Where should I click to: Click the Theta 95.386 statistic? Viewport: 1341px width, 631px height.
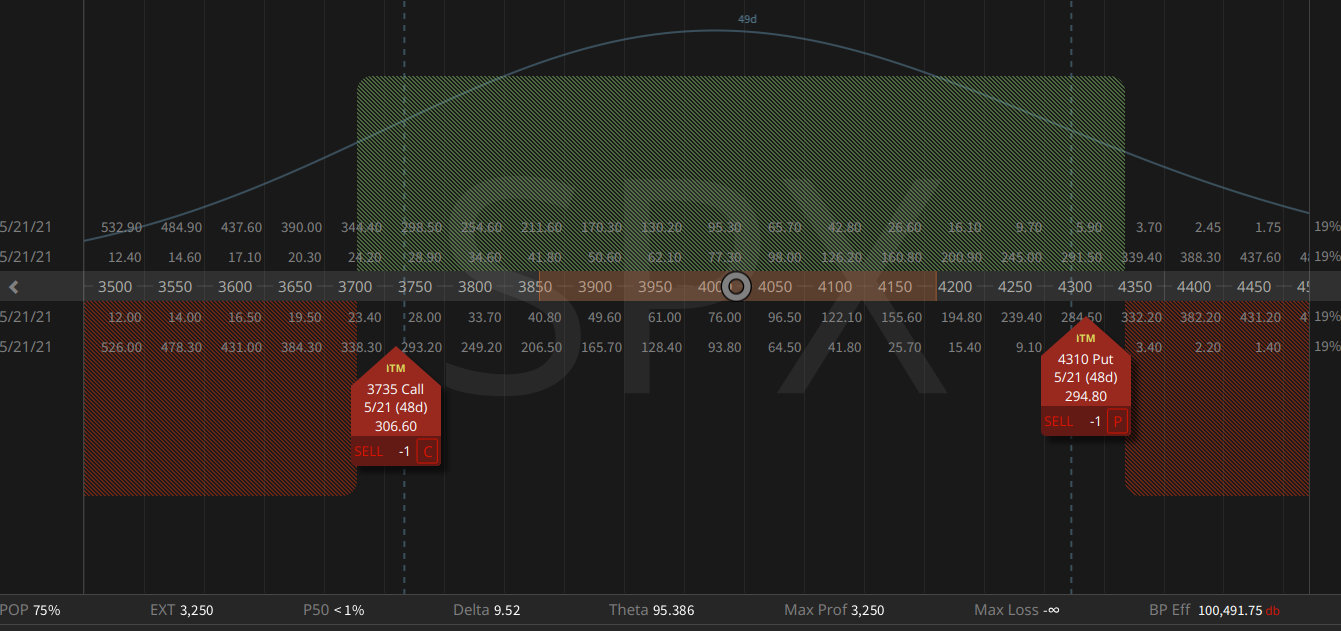(651, 610)
